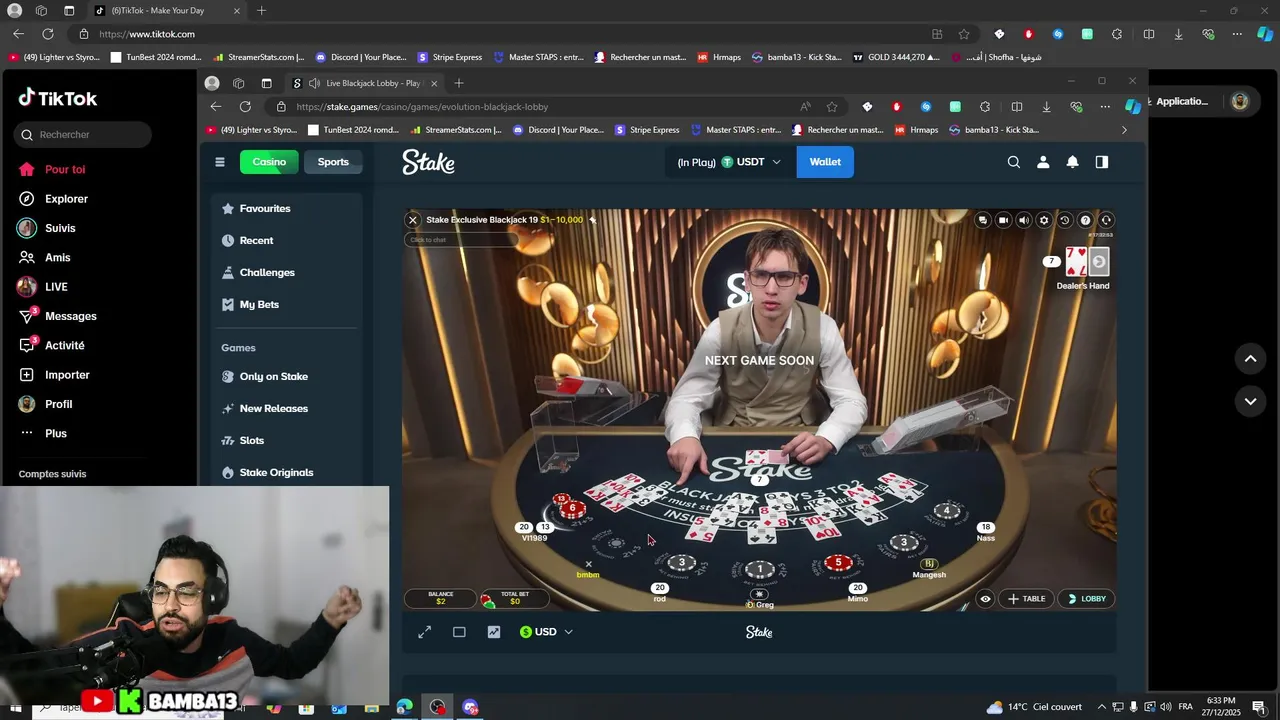1280x720 pixels.
Task: Collapse Stake hamburger menu
Action: click(220, 162)
